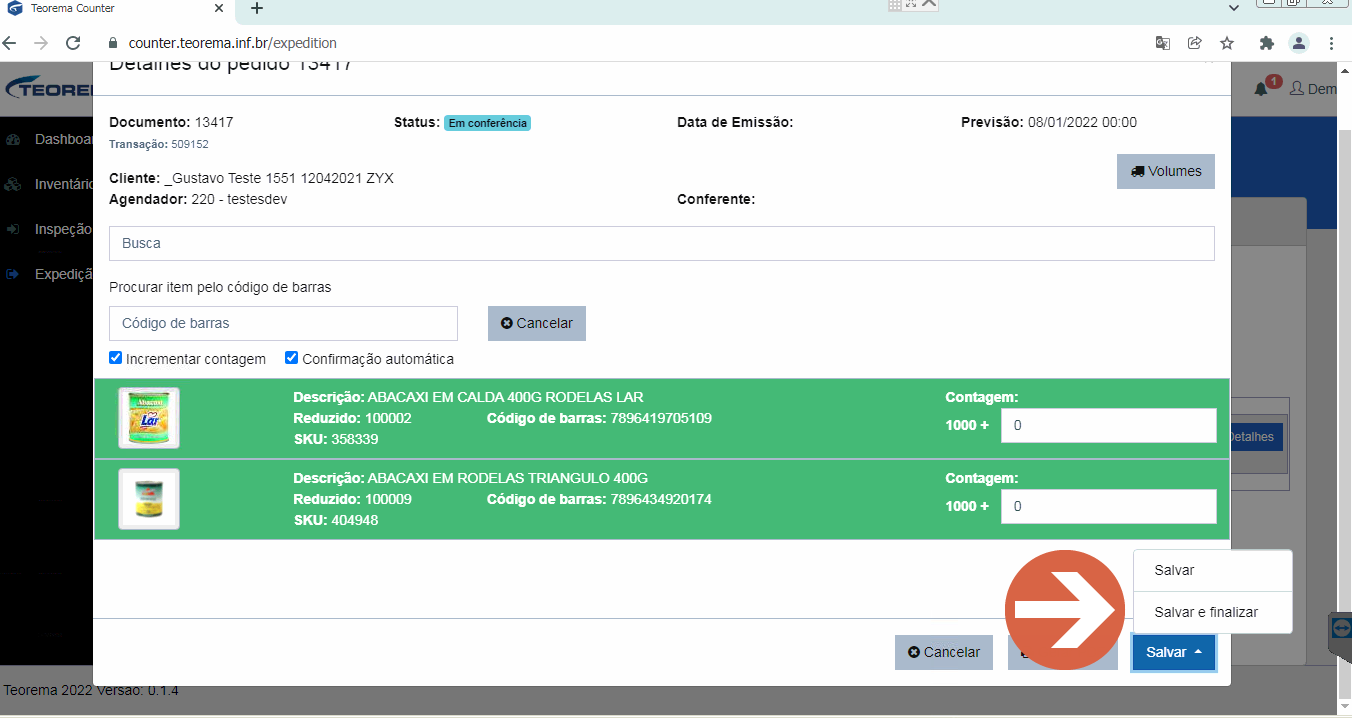Screen dimensions: 1352x718
Task: Close the Teorema Counter tab
Action: tap(218, 8)
